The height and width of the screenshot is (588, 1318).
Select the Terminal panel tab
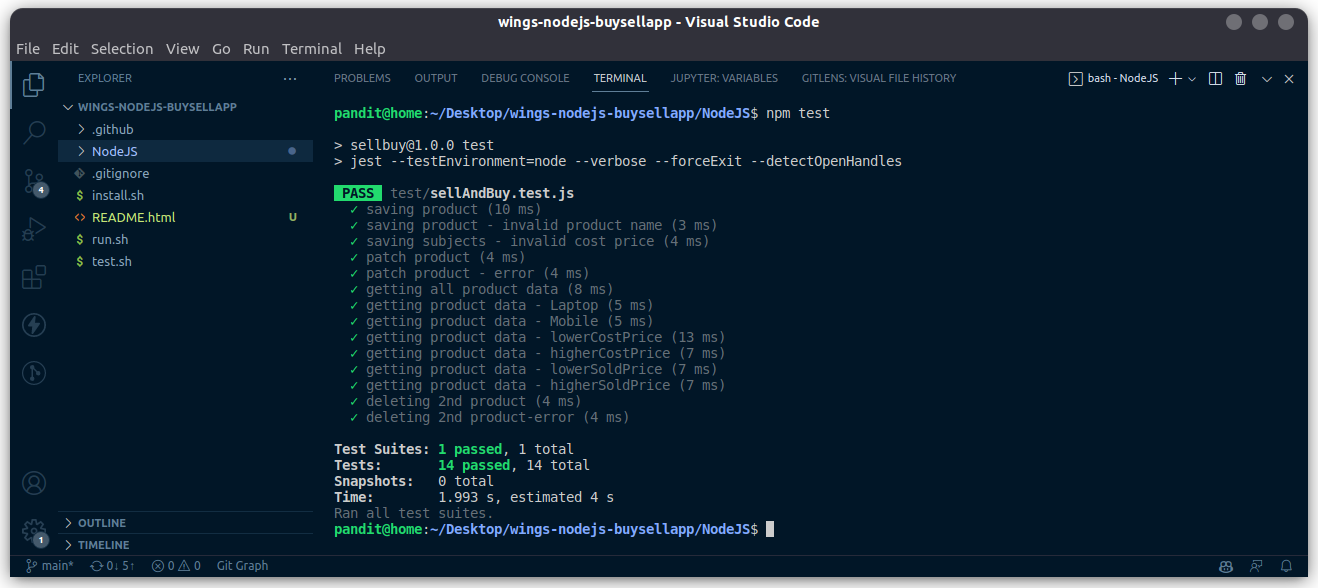click(x=620, y=78)
